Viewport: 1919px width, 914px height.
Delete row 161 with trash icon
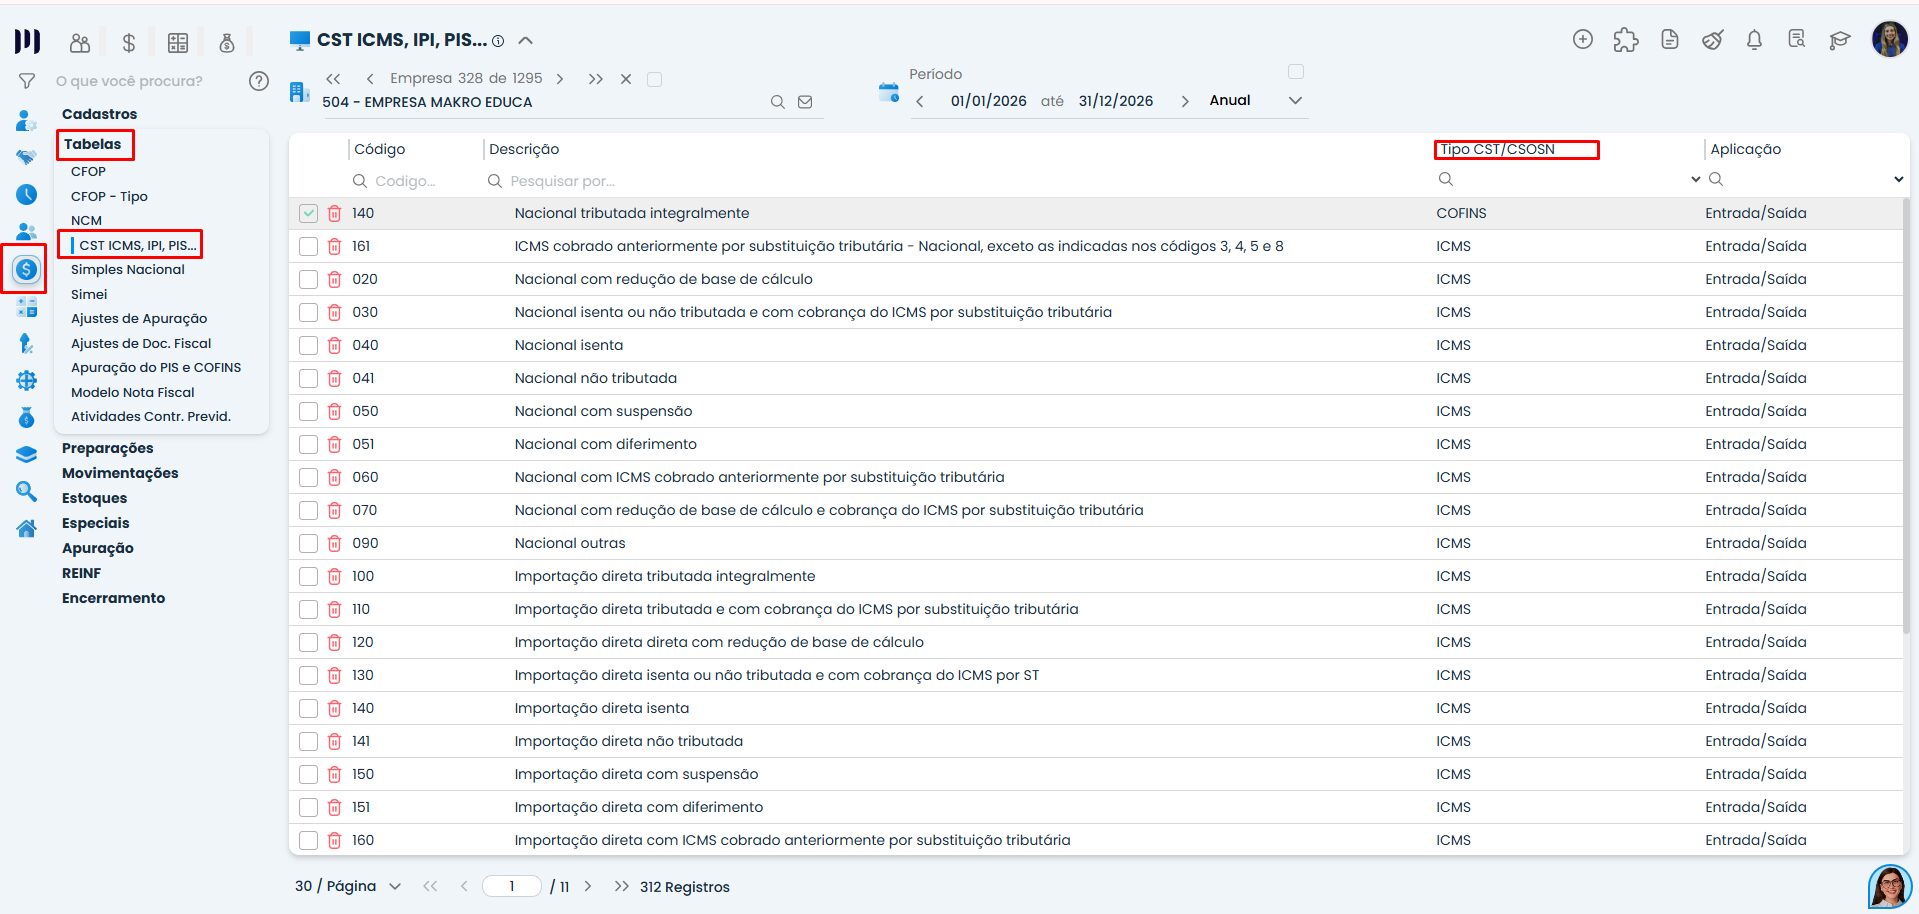334,246
